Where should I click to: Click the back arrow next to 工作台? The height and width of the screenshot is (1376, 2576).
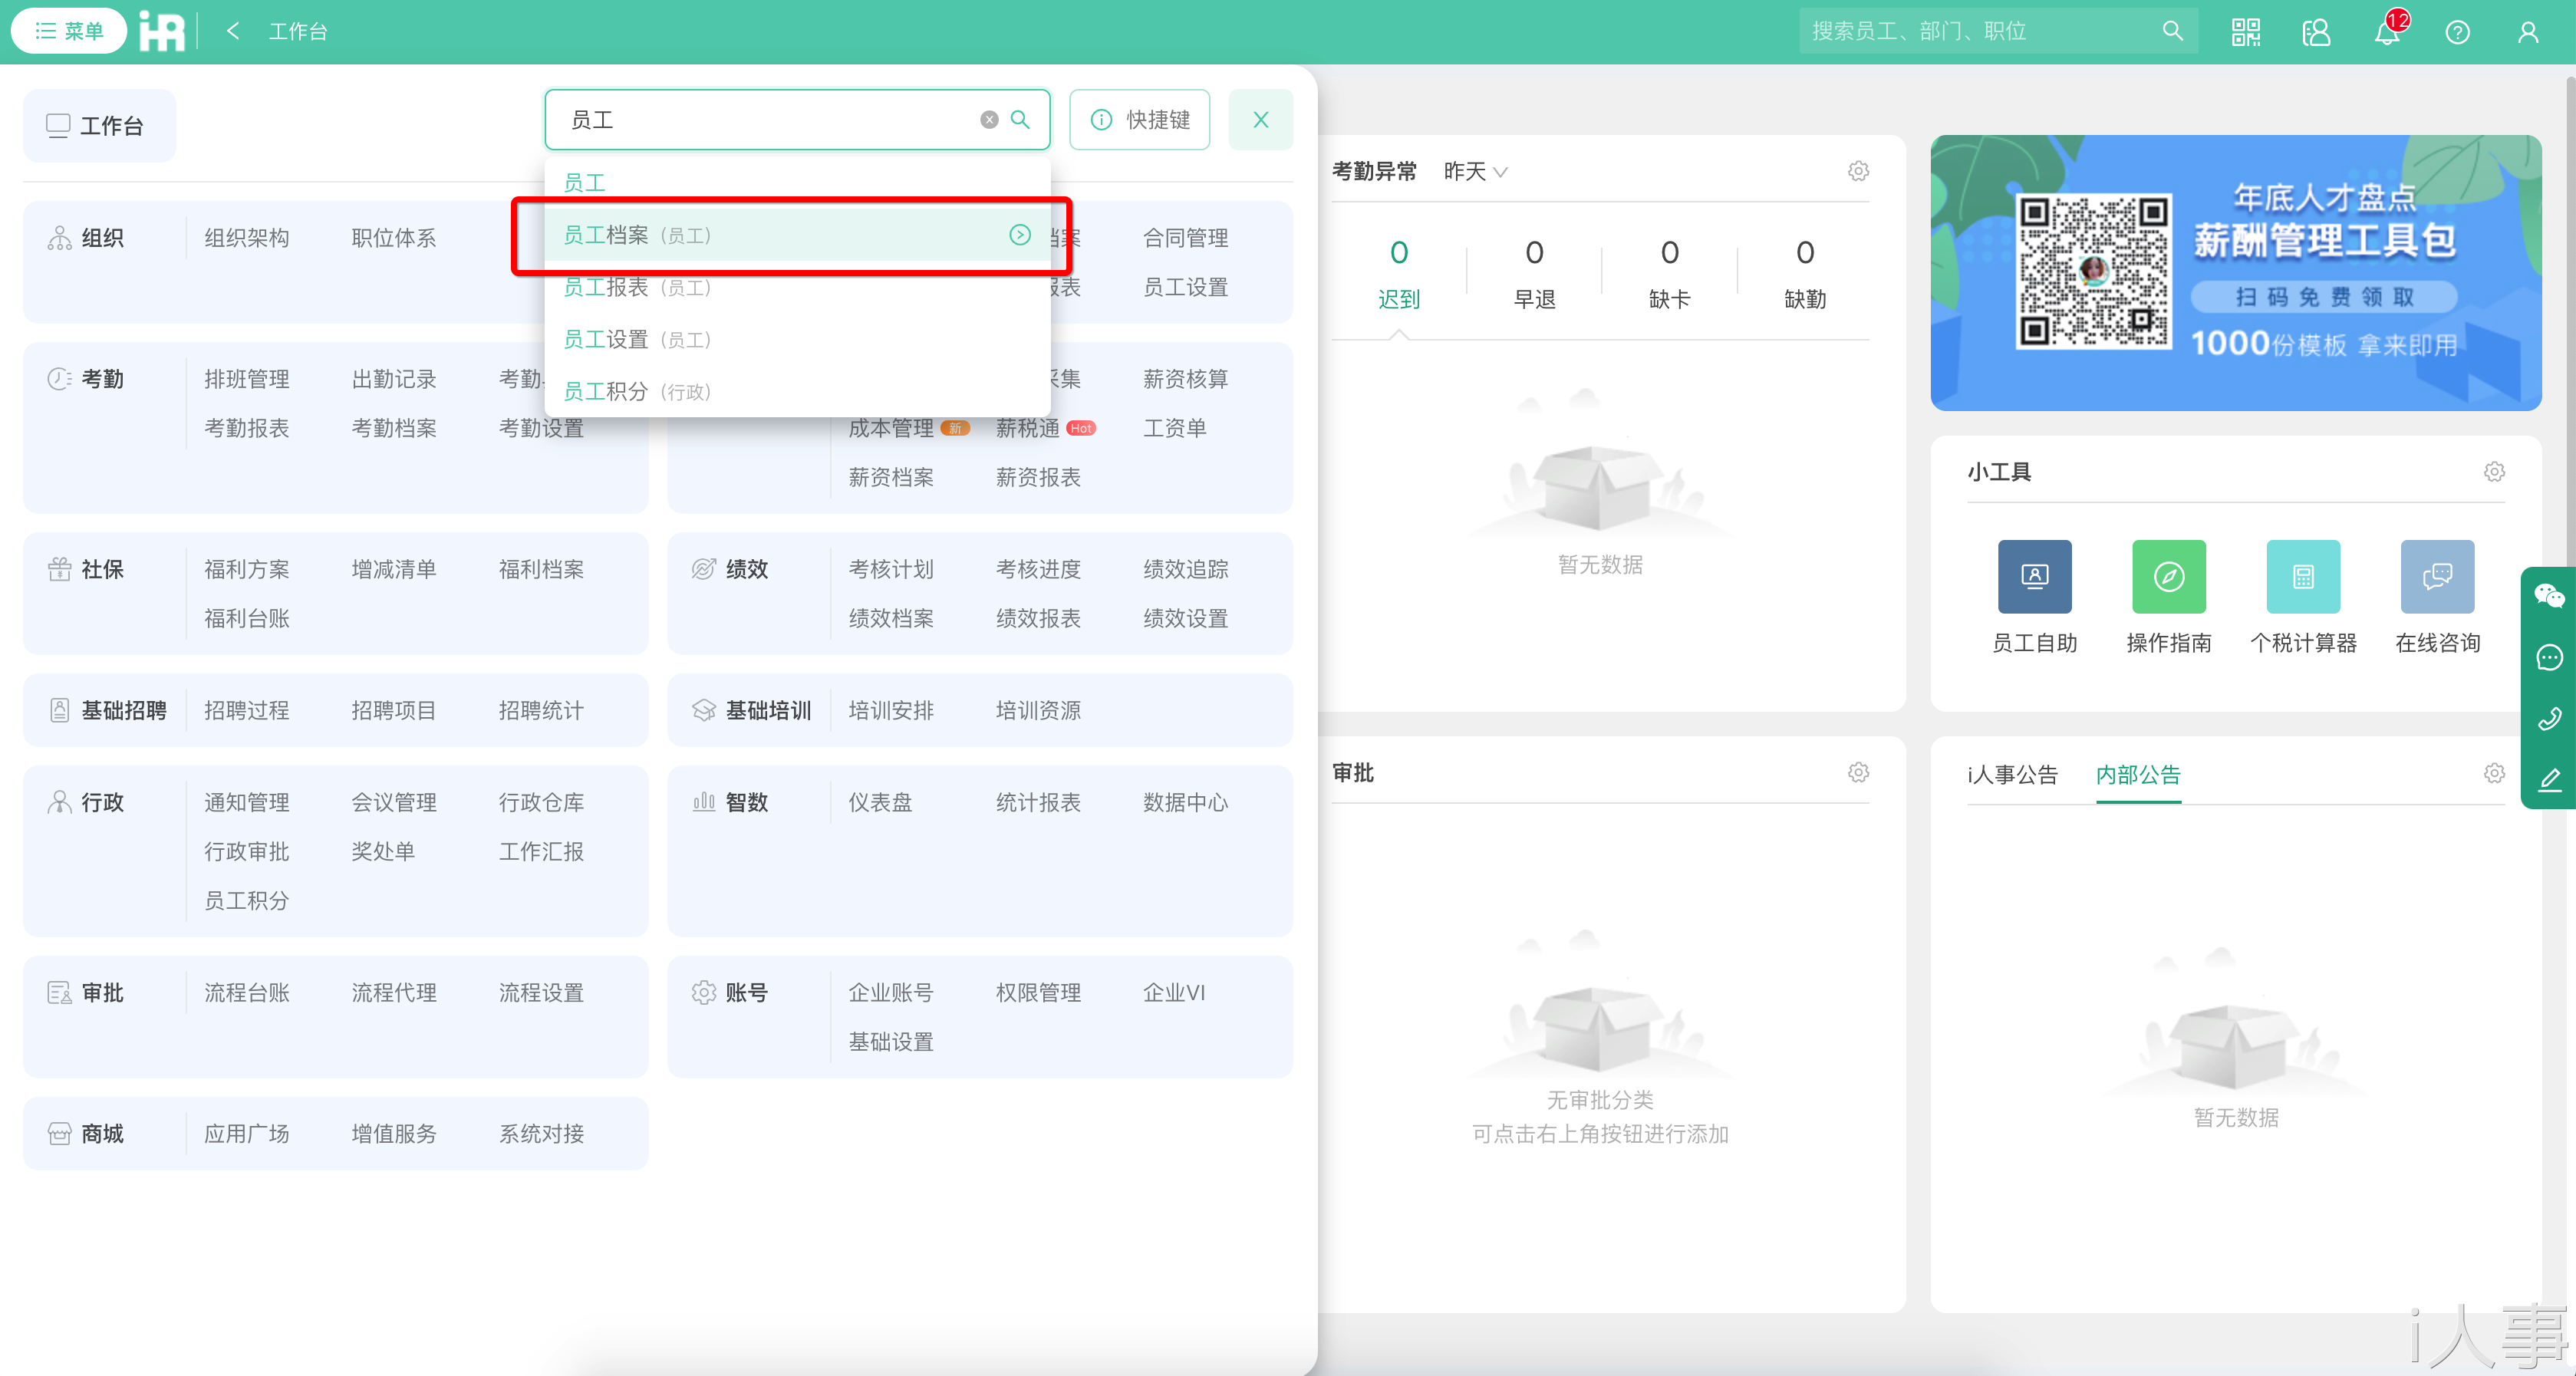[x=233, y=31]
